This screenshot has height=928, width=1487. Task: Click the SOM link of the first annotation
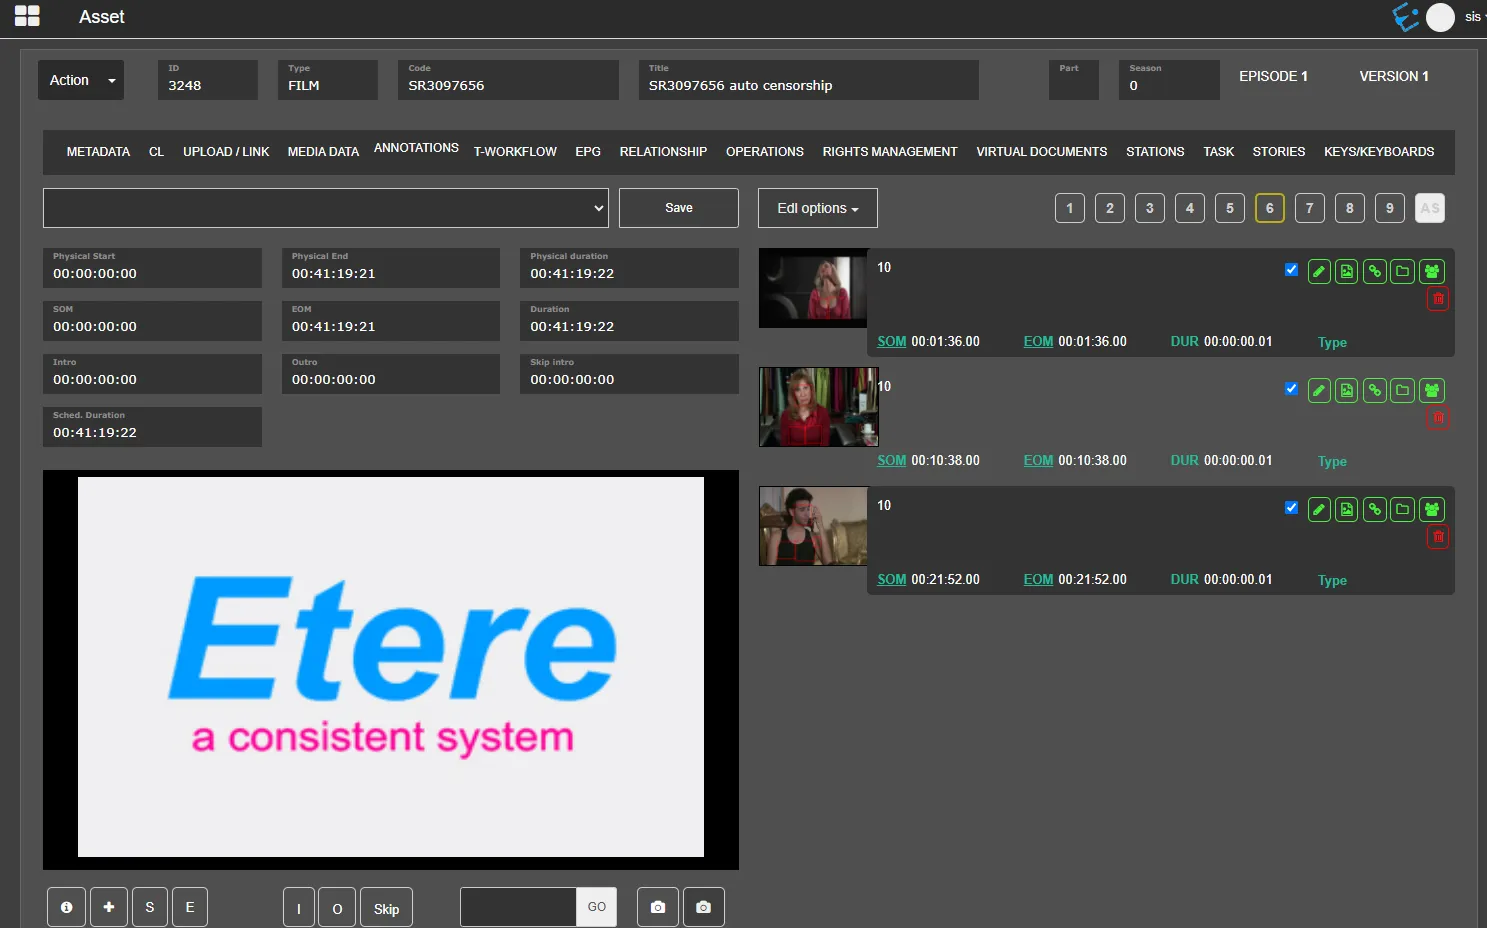[891, 342]
